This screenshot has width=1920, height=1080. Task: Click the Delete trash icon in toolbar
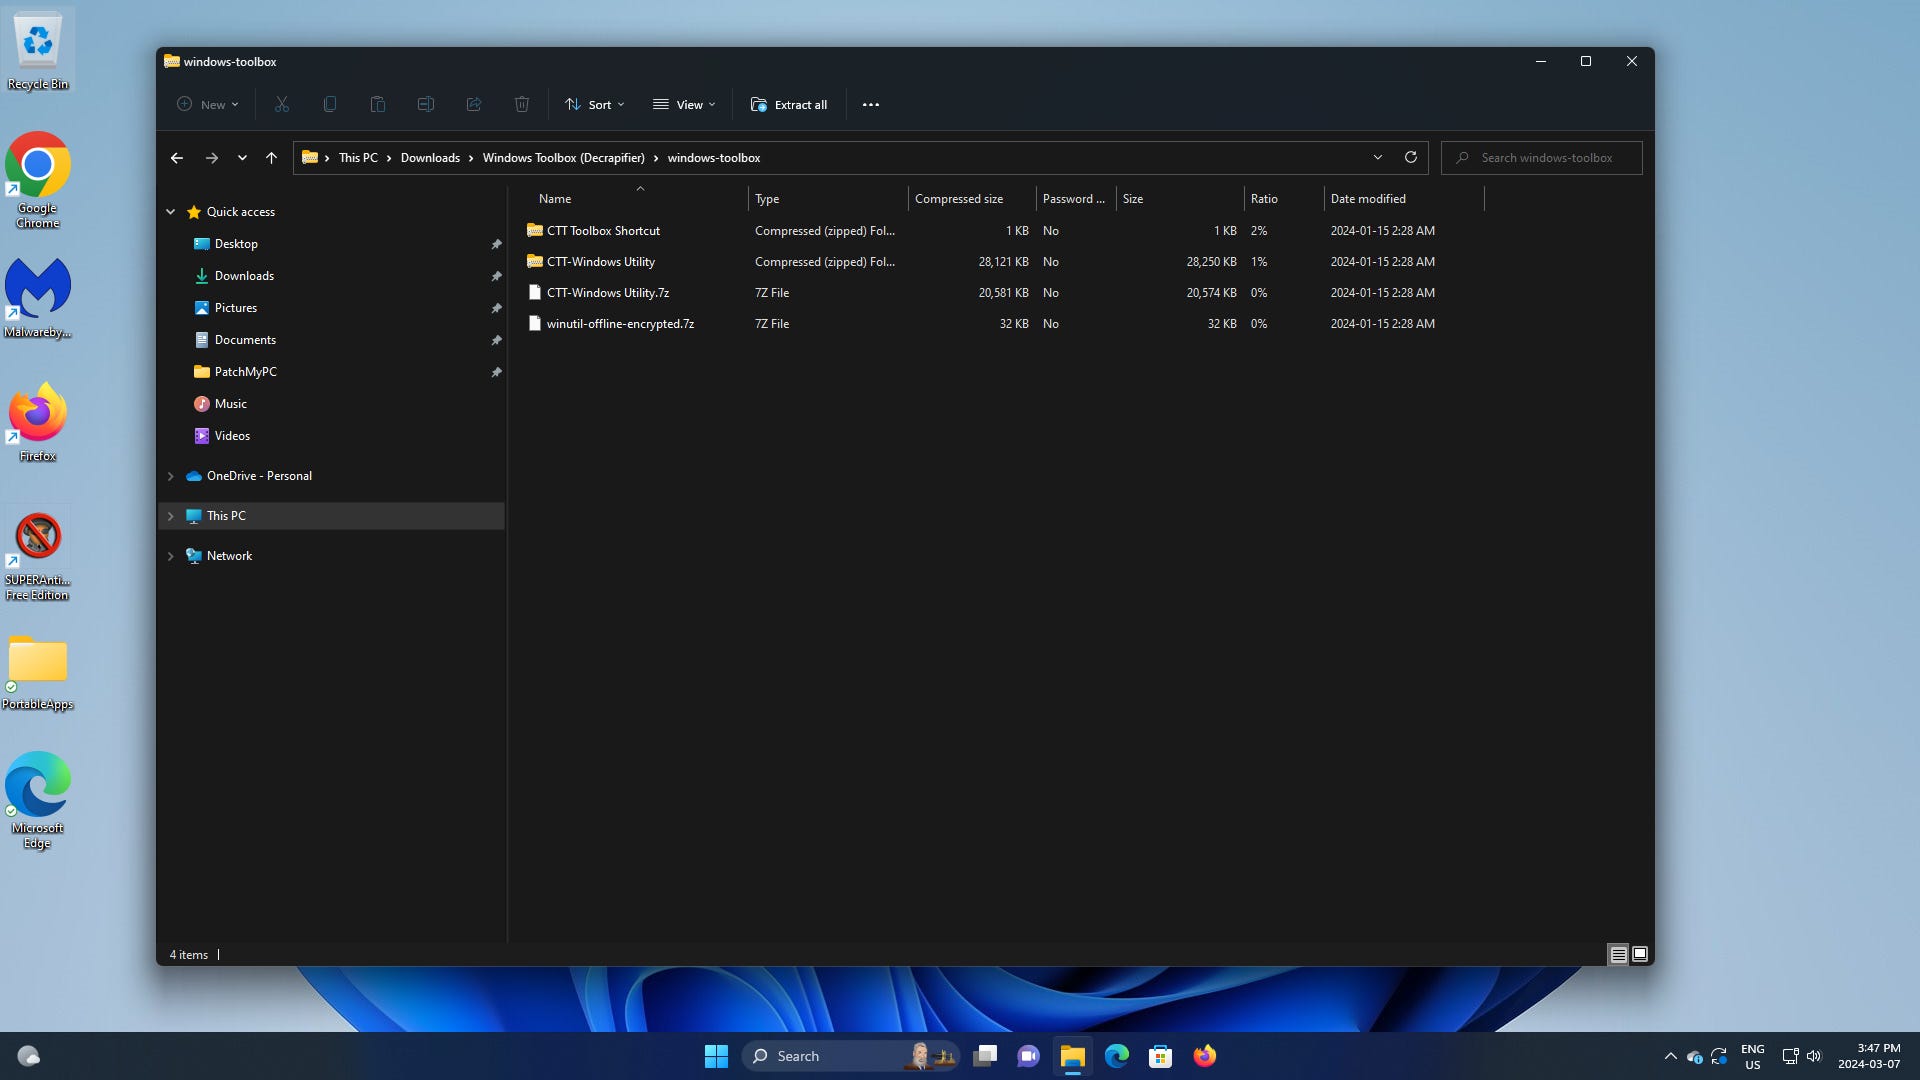[x=522, y=104]
